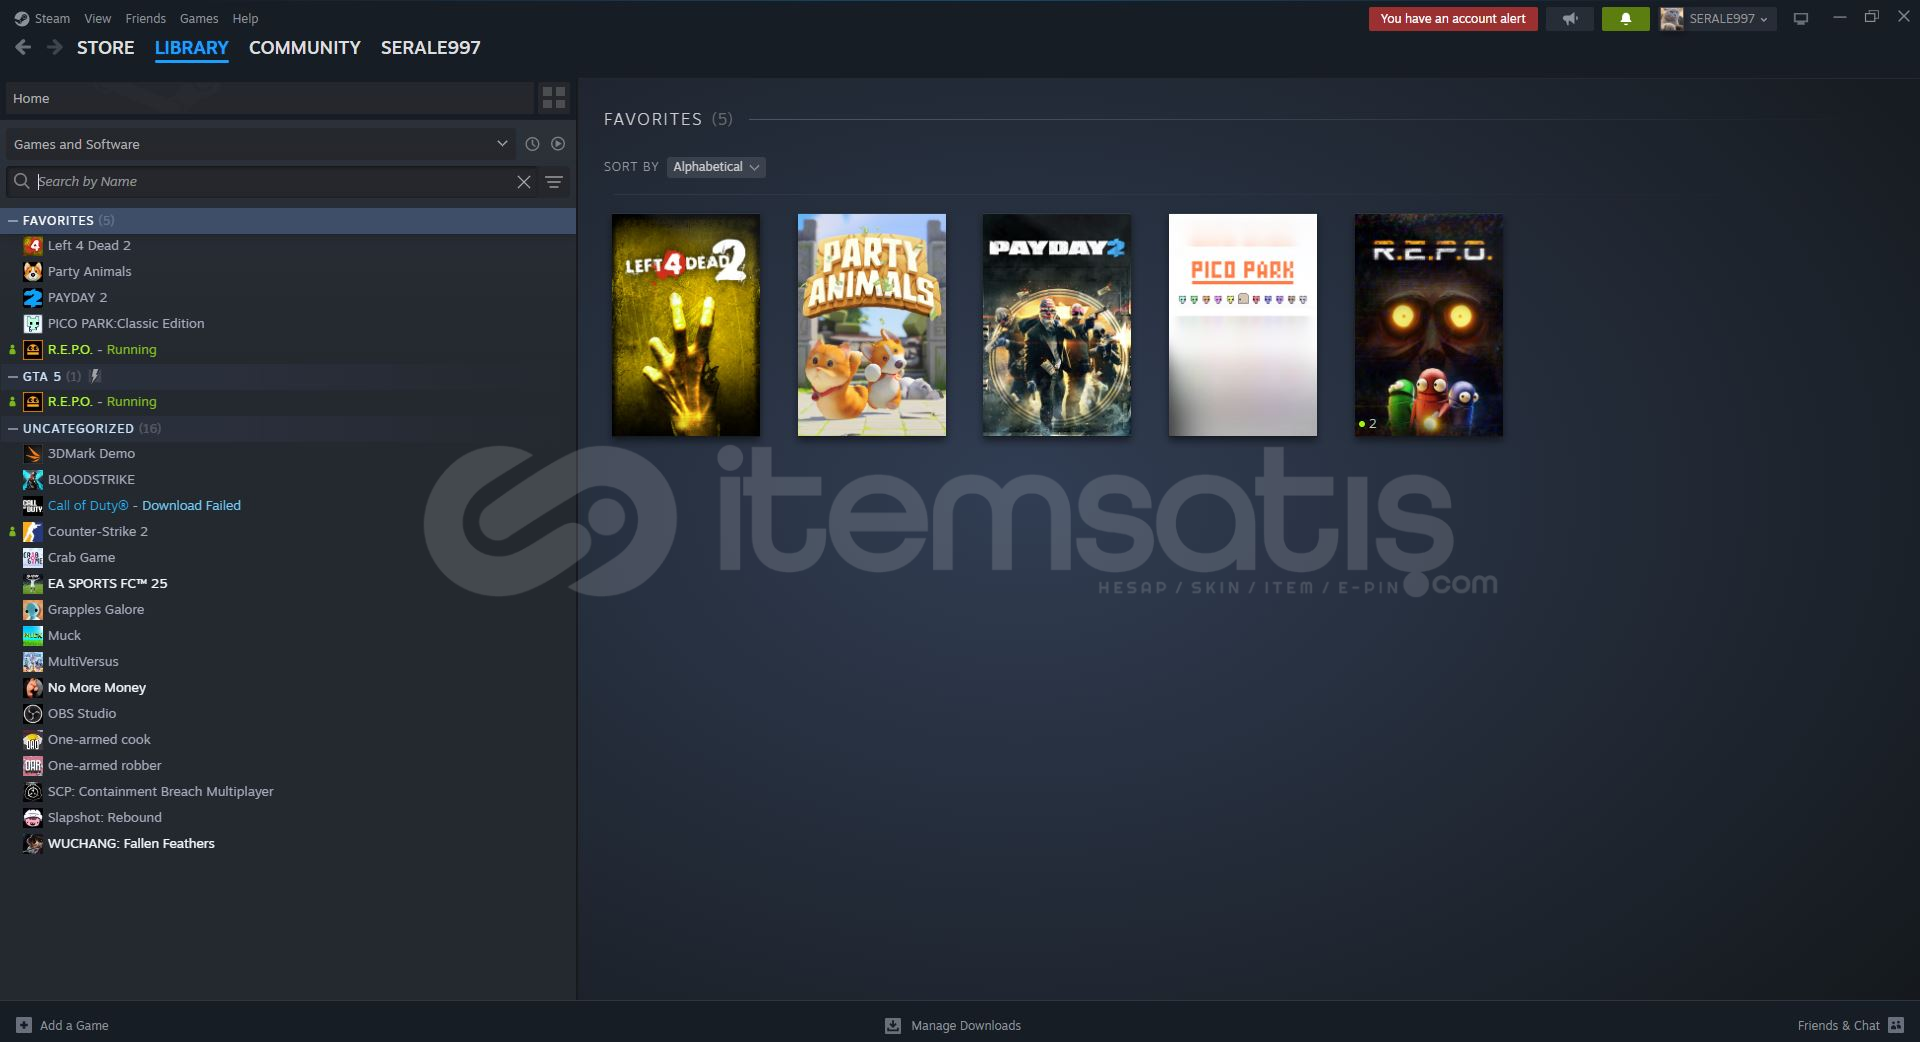This screenshot has width=1920, height=1042.
Task: Click the OBS Studio icon
Action: [x=33, y=713]
